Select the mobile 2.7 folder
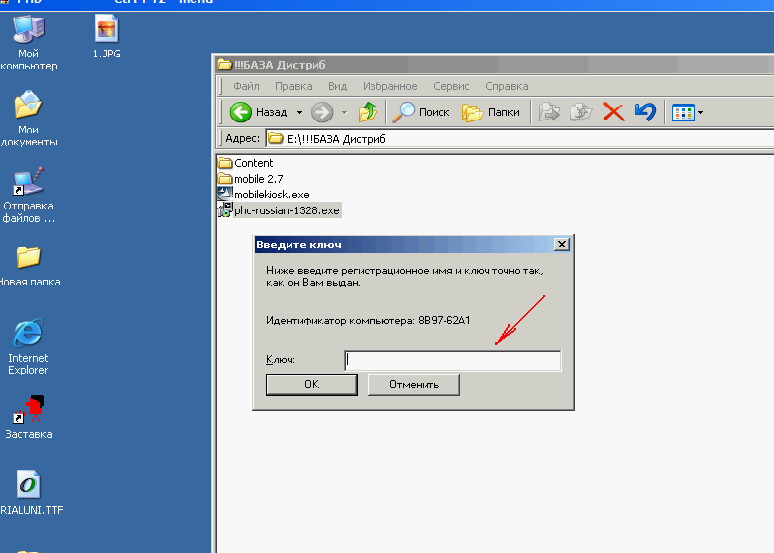Viewport: 774px width, 553px height. point(251,179)
